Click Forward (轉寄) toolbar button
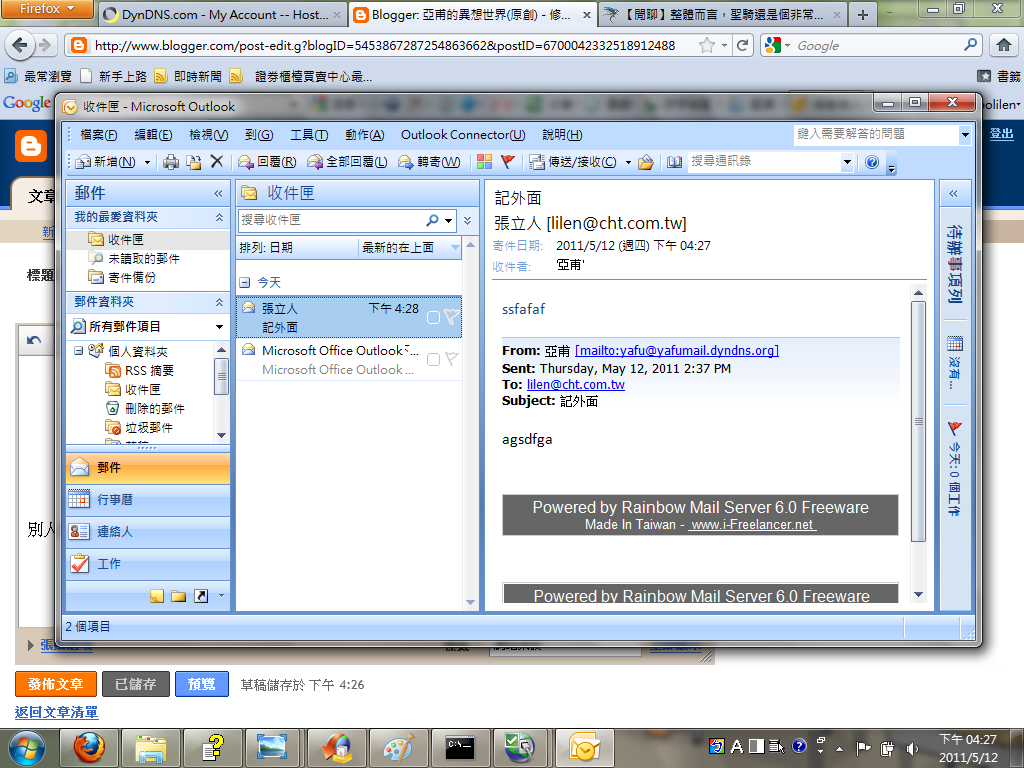 click(429, 162)
